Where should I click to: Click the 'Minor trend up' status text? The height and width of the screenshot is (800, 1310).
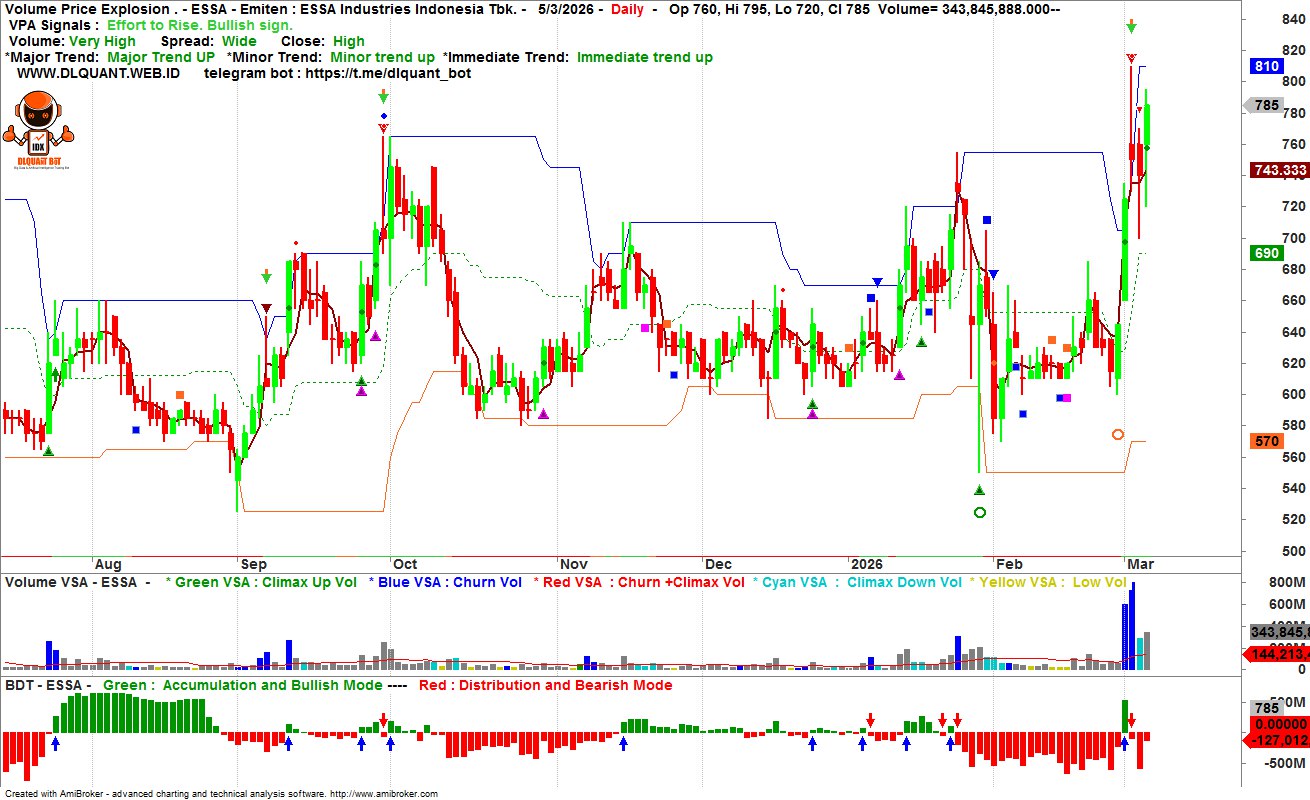coord(382,57)
